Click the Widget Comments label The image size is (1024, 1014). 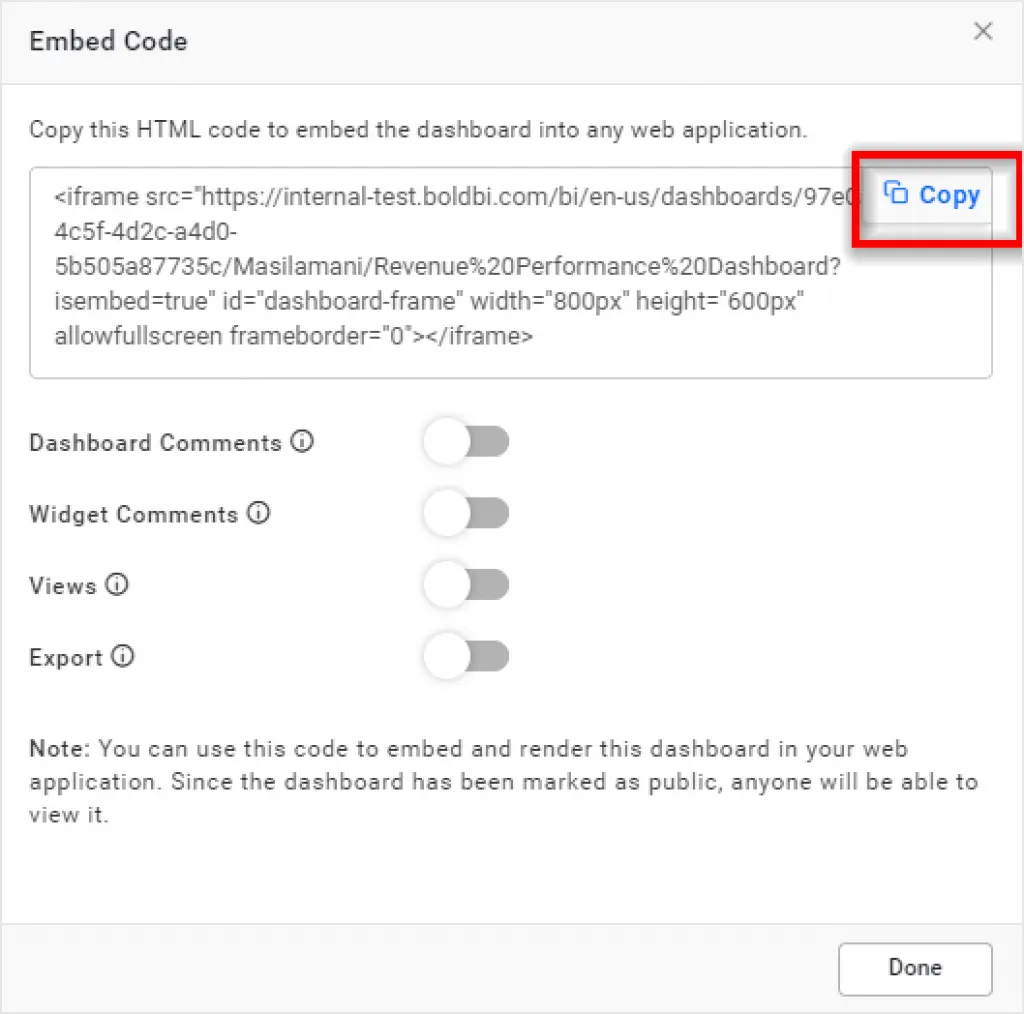click(x=134, y=515)
